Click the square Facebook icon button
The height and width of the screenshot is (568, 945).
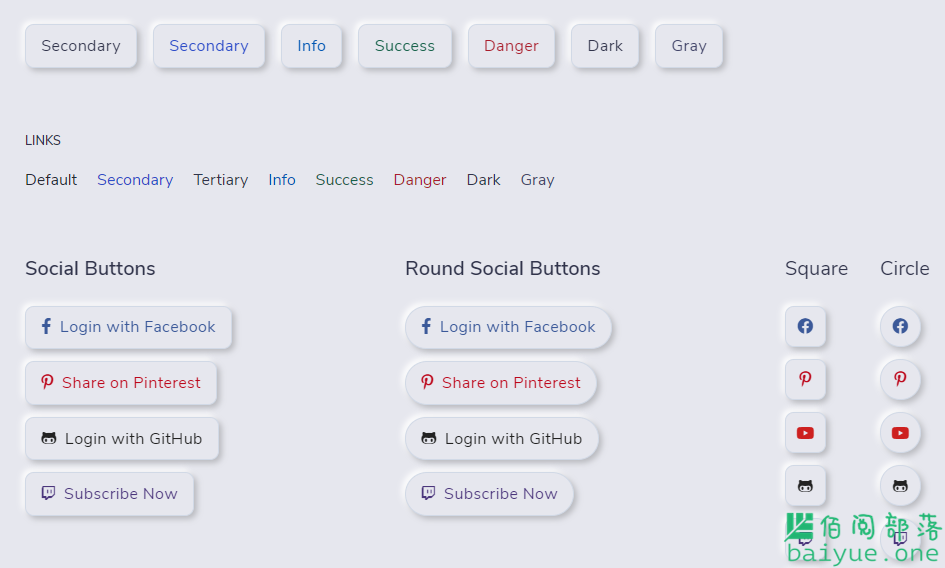point(805,326)
